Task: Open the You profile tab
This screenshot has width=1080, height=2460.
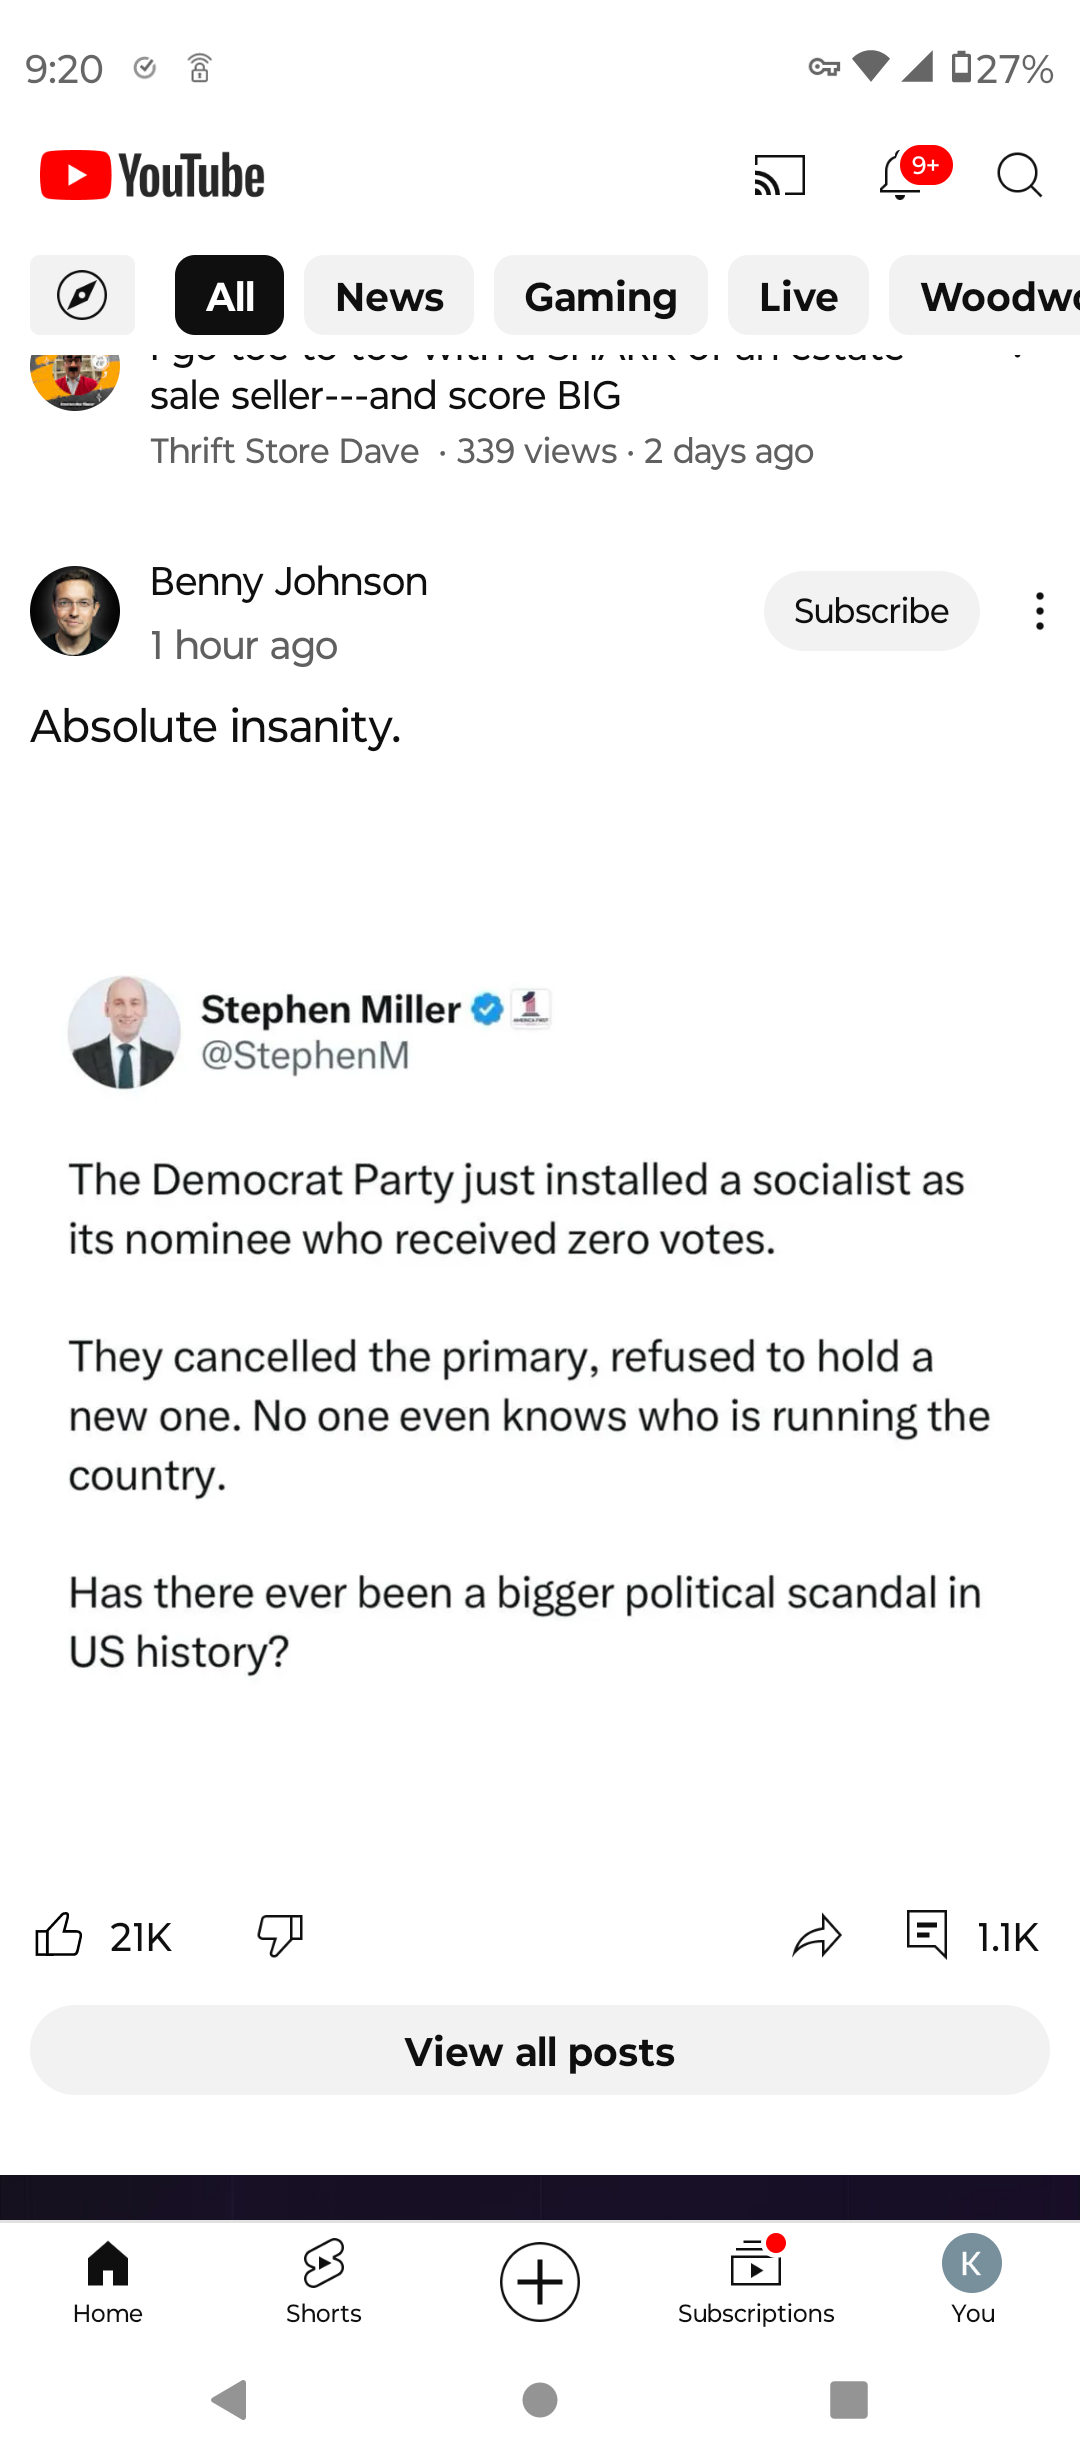Action: (972, 2282)
